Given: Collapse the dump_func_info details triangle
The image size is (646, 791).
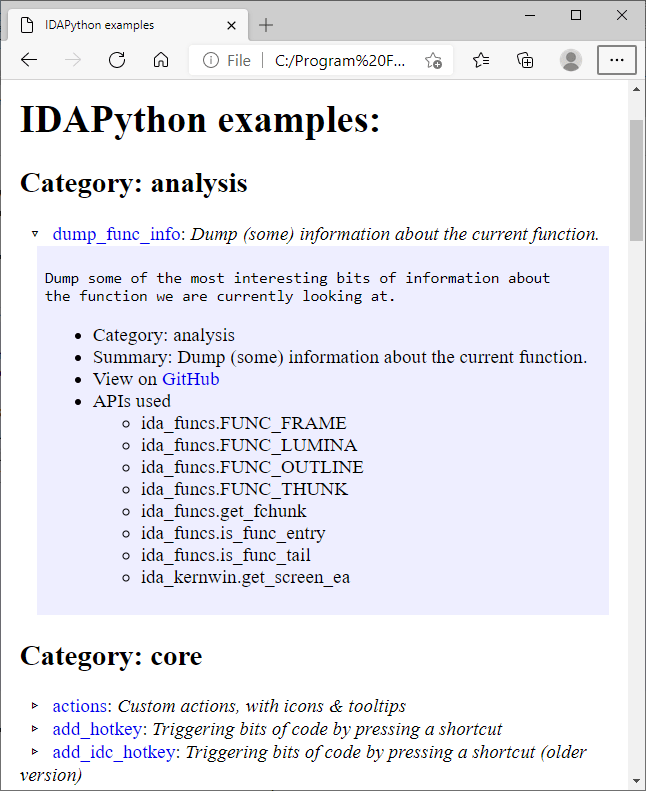Looking at the screenshot, I should tap(35, 234).
